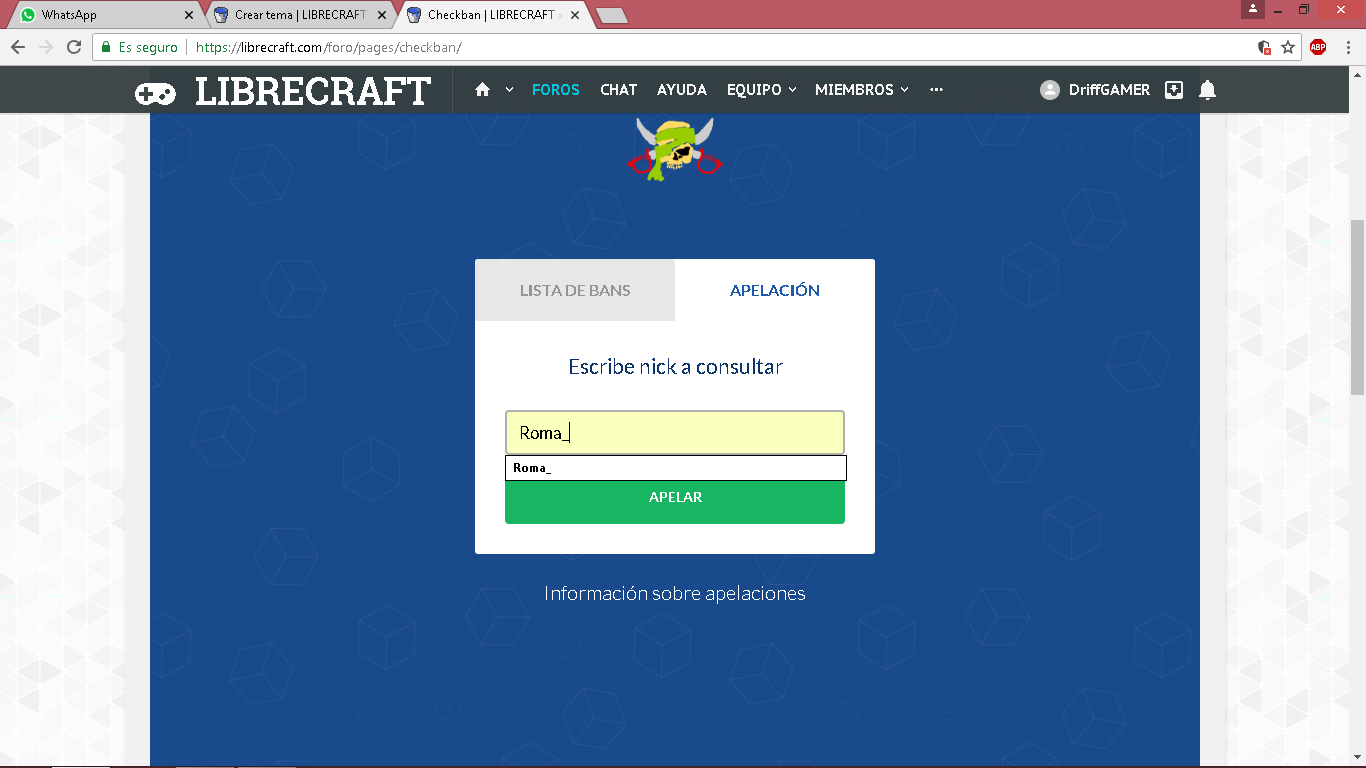This screenshot has width=1366, height=768.
Task: Open DriffGAMER user account menu
Action: coord(1109,89)
